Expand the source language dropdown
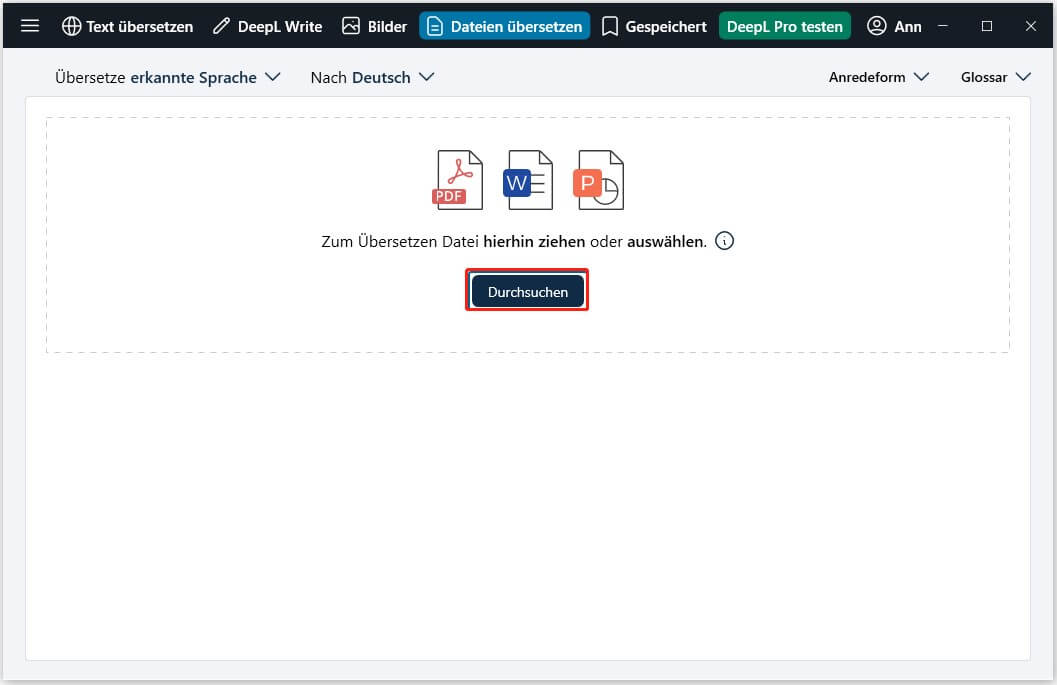 click(x=167, y=78)
